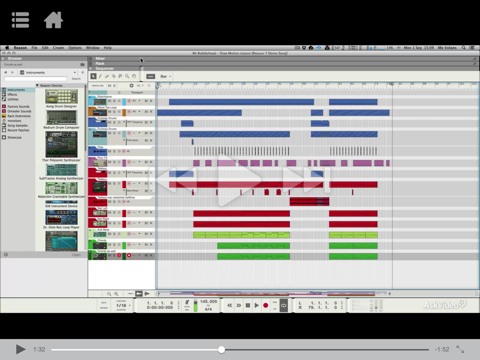Screen dimensions: 480x360
Task: Click Rewind in Reason transport
Action: pyautogui.click(x=230, y=305)
